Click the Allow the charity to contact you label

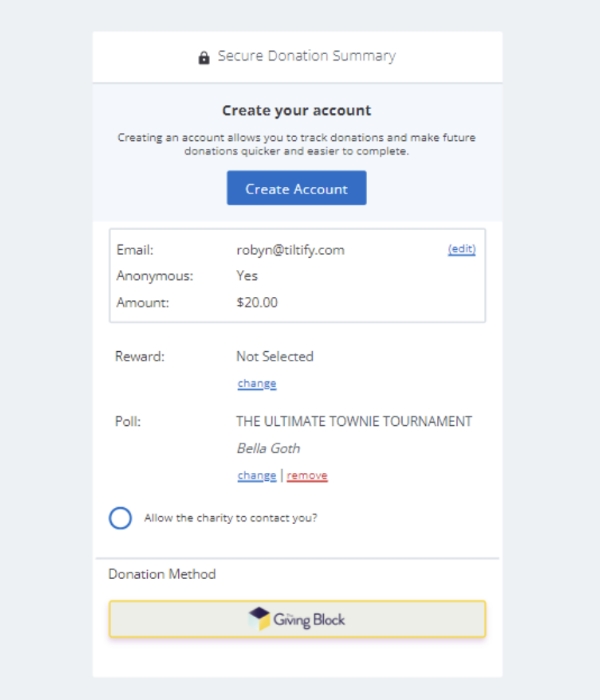[230, 518]
